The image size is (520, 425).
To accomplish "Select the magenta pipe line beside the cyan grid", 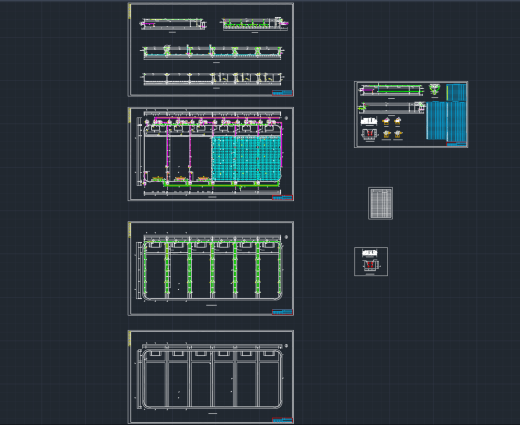I will coord(282,145).
